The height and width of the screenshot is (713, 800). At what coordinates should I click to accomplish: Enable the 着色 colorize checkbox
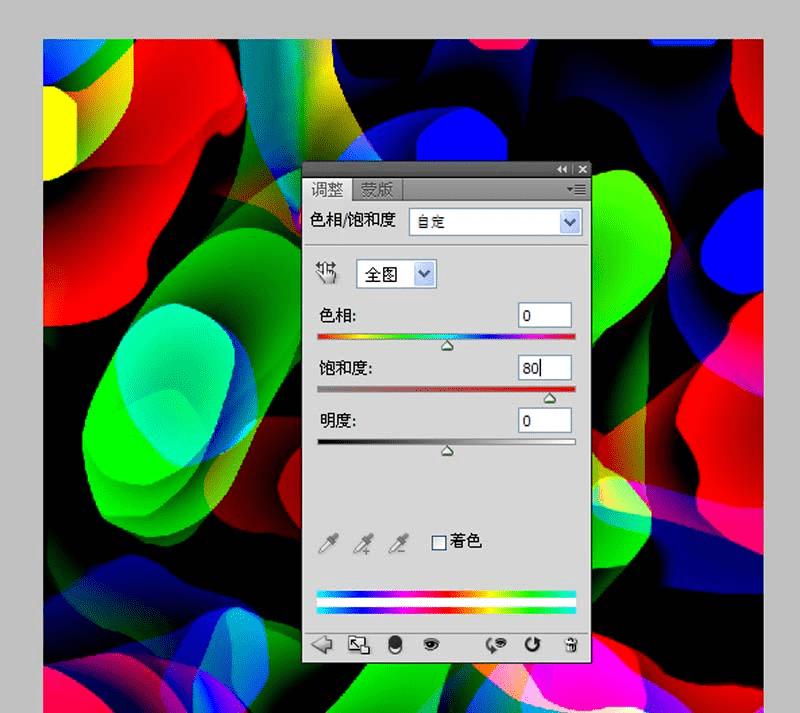point(439,542)
